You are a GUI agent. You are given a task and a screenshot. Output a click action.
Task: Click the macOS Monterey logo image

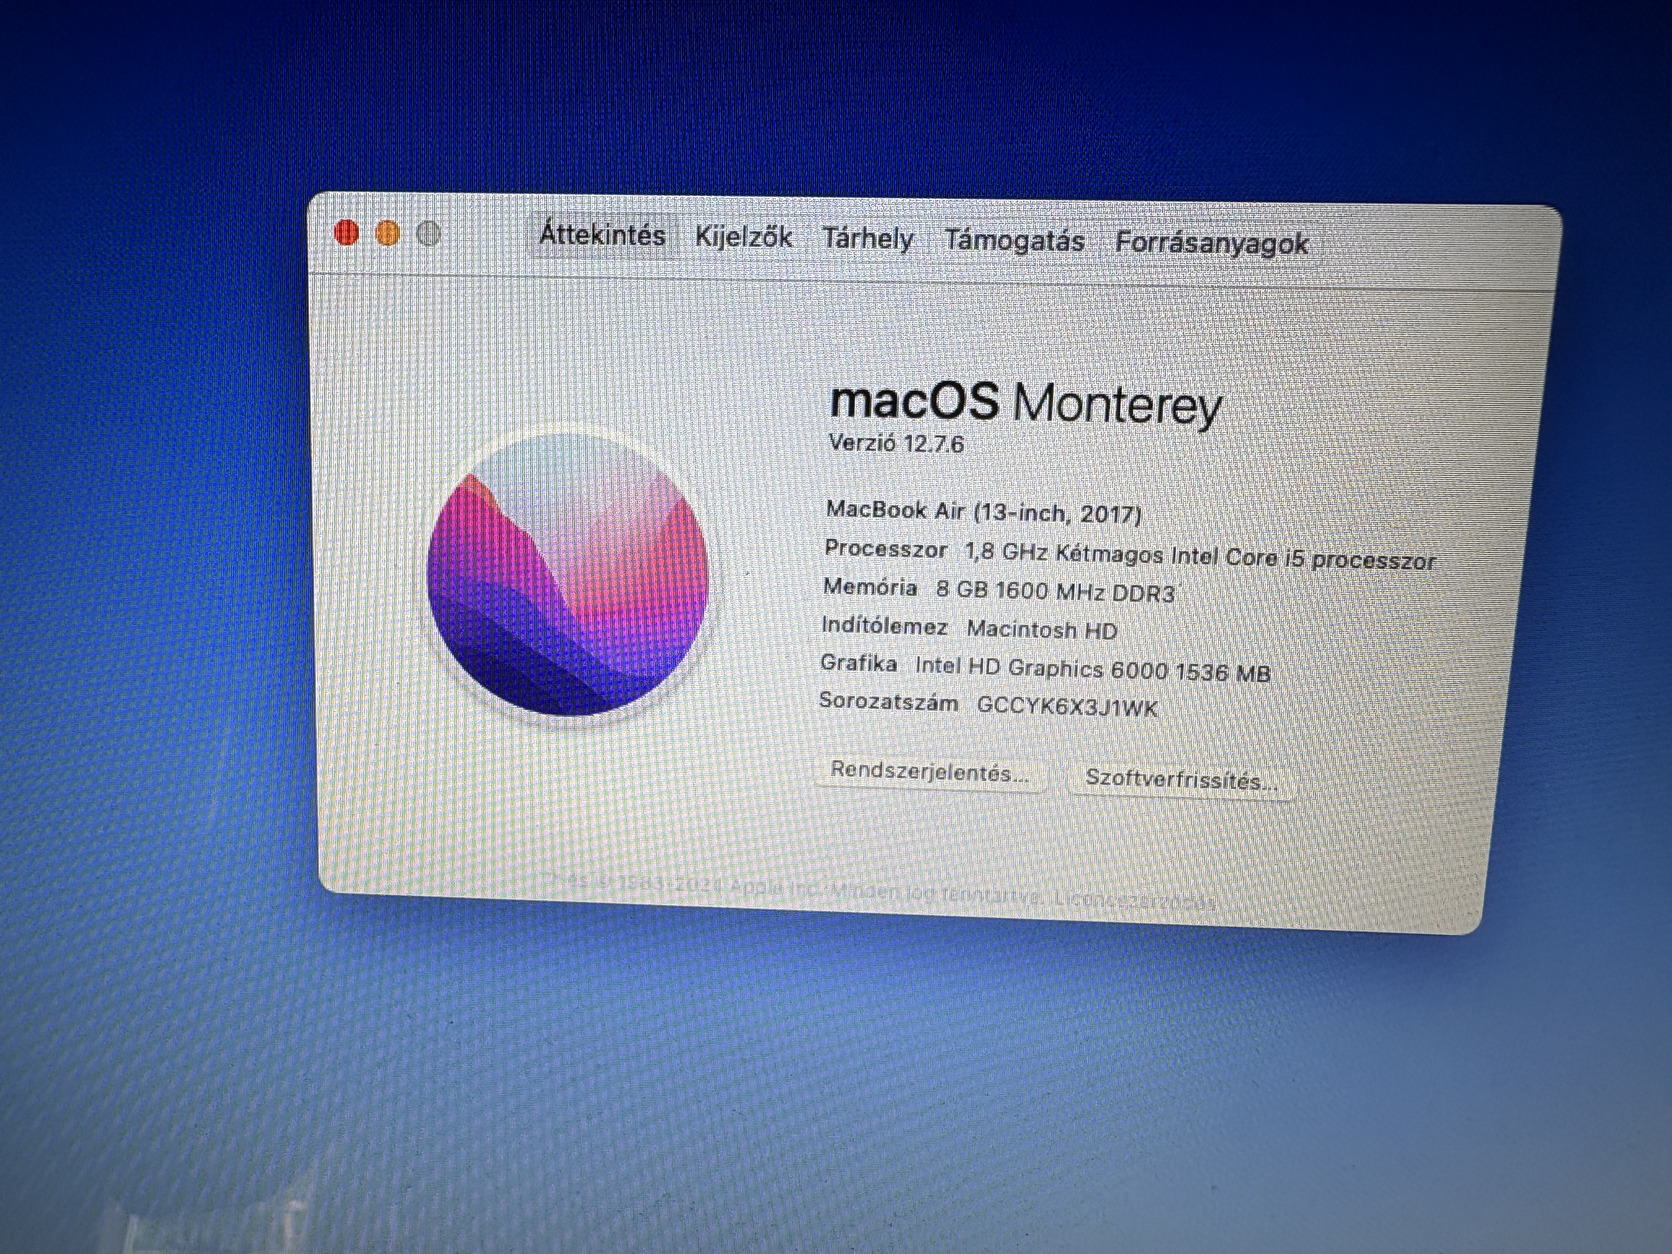568,575
